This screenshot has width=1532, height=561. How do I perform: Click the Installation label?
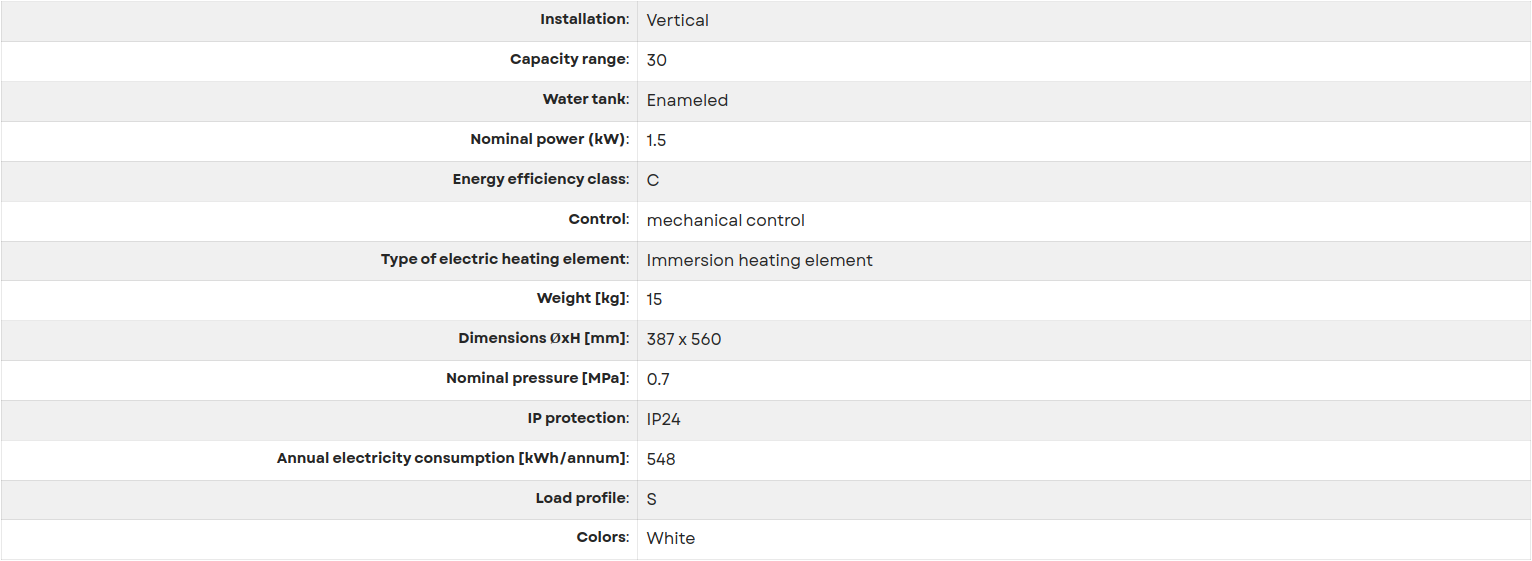tap(585, 20)
